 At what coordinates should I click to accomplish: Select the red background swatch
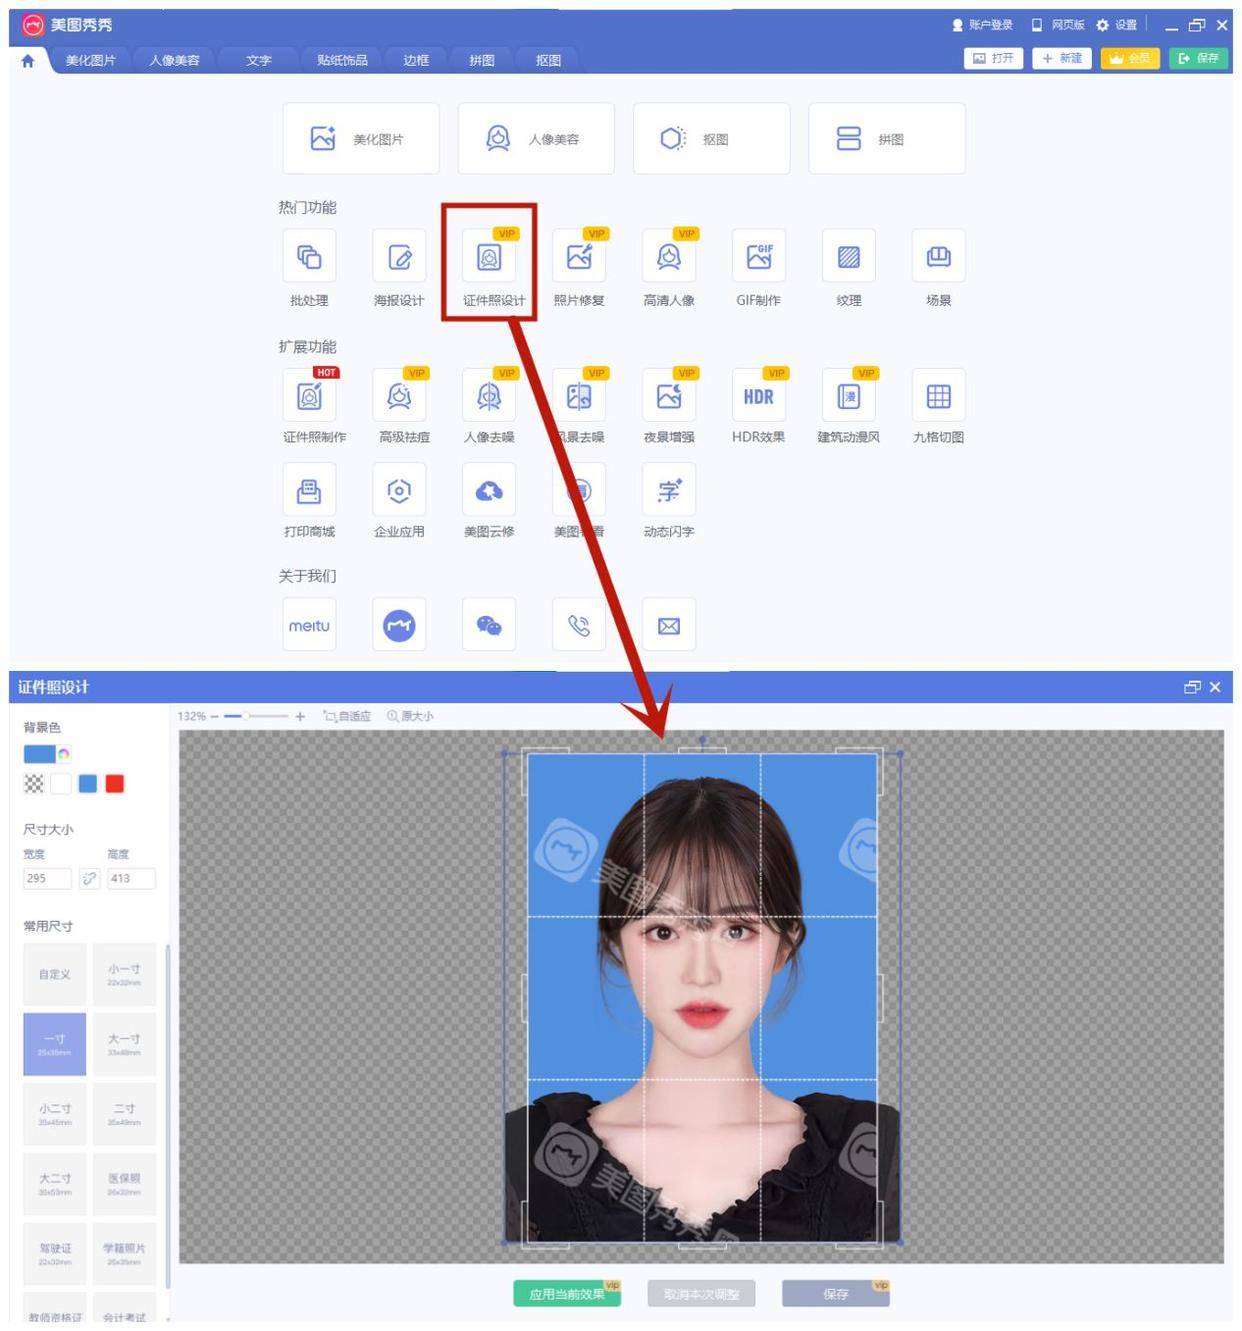[115, 784]
